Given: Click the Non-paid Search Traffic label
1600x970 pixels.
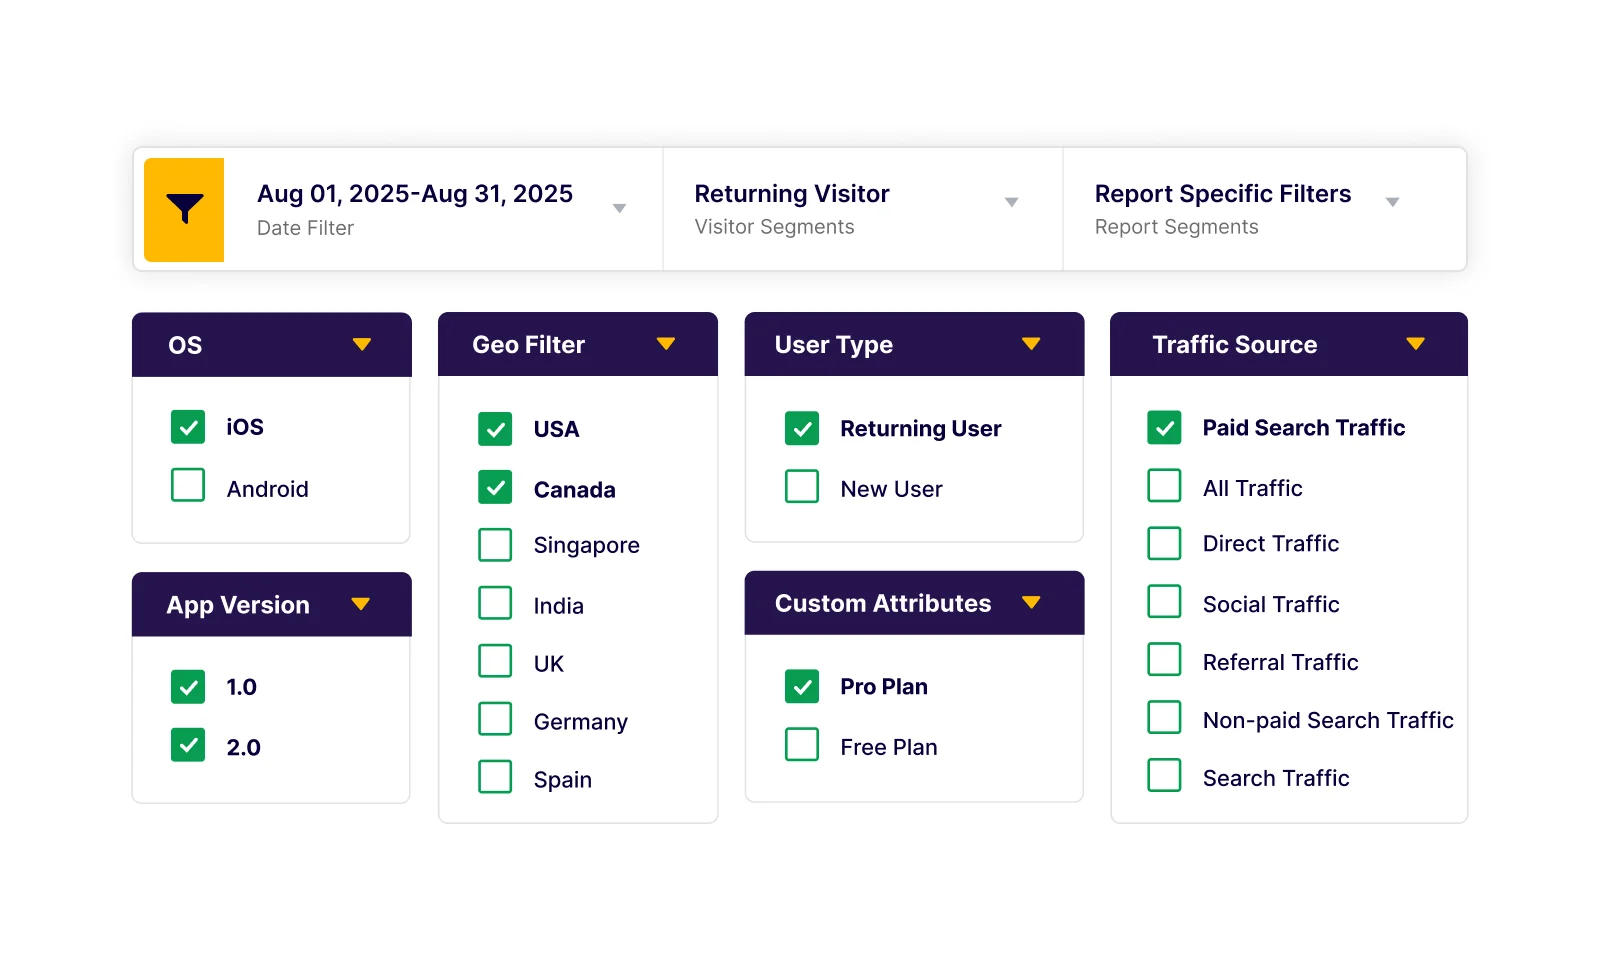Looking at the screenshot, I should (x=1327, y=720).
